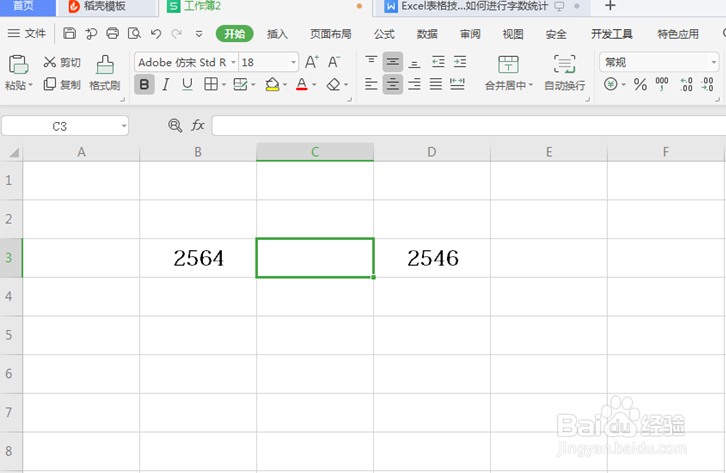Toggle Underline formatting
Image resolution: width=726 pixels, height=473 pixels.
(187, 84)
